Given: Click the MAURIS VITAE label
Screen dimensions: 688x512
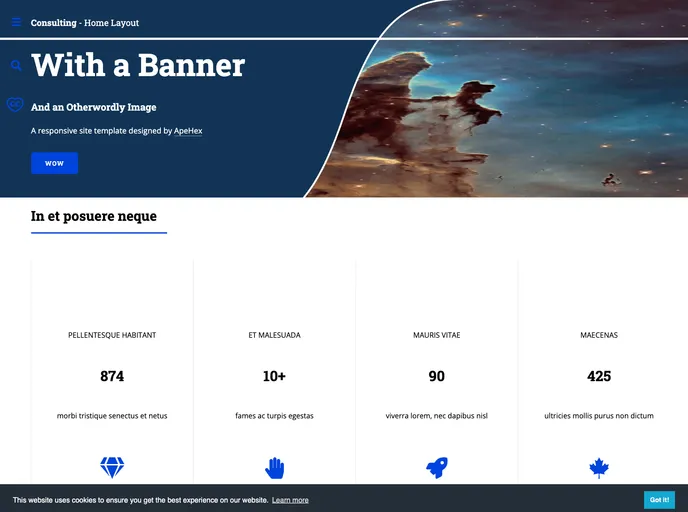Looking at the screenshot, I should [x=437, y=335].
